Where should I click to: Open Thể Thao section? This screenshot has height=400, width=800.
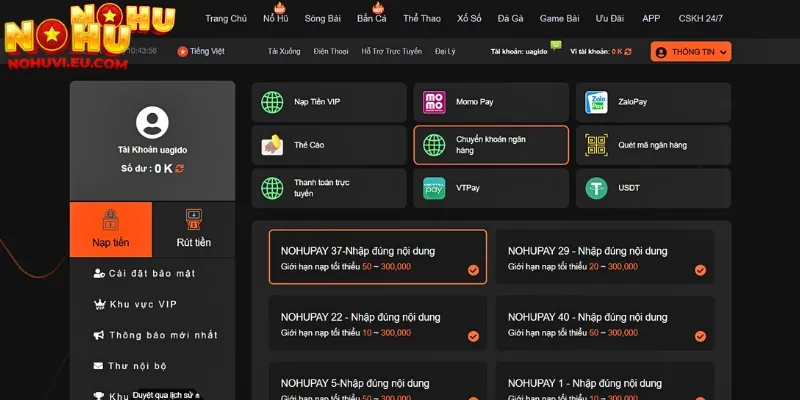[x=421, y=19]
